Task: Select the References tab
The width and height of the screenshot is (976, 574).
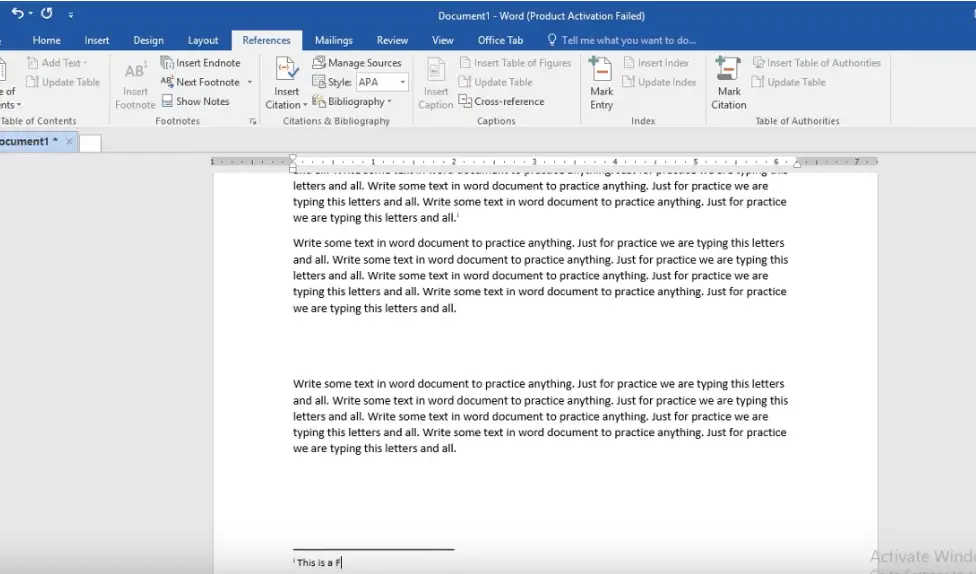Action: click(266, 40)
